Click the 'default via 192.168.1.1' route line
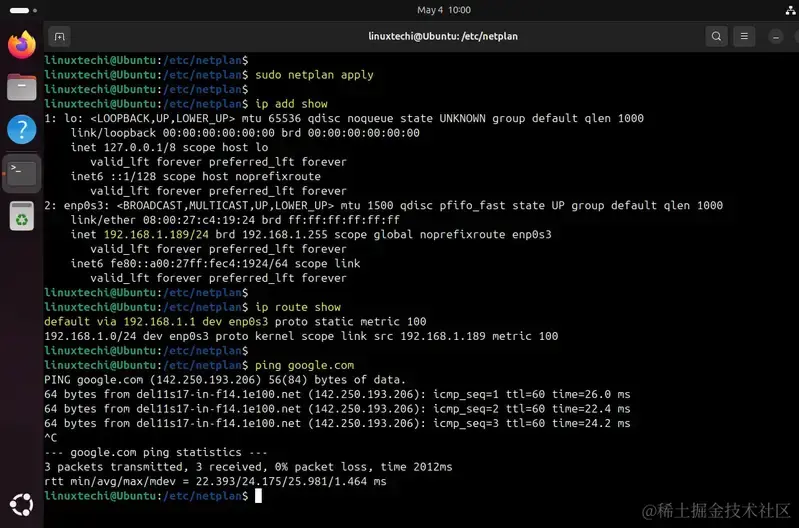The width and height of the screenshot is (799, 528). click(235, 322)
